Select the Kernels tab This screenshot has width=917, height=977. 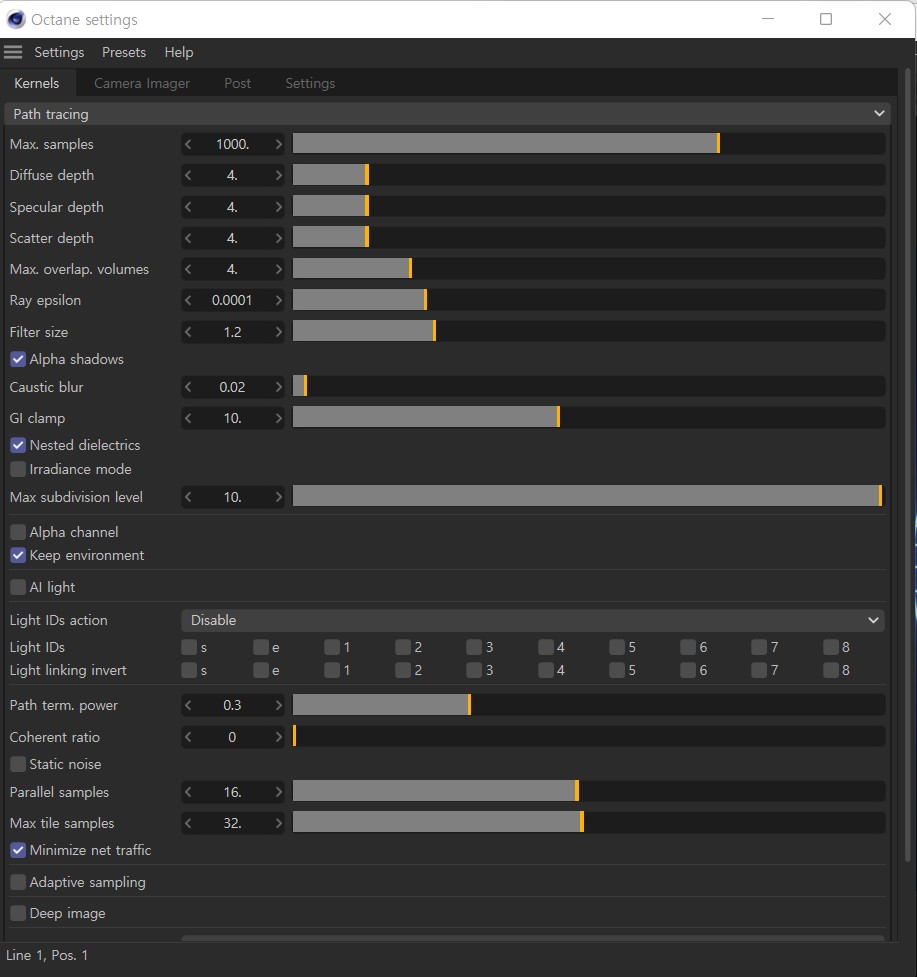click(x=37, y=83)
